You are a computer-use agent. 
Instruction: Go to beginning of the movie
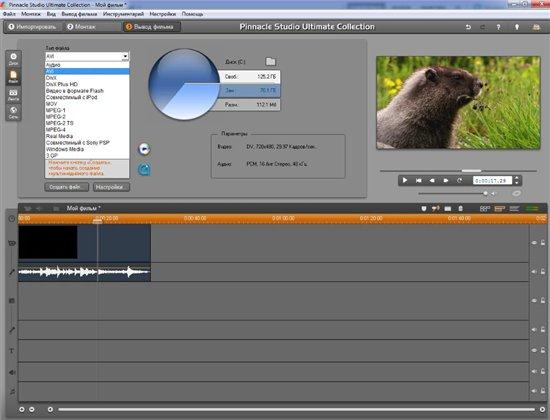418,180
